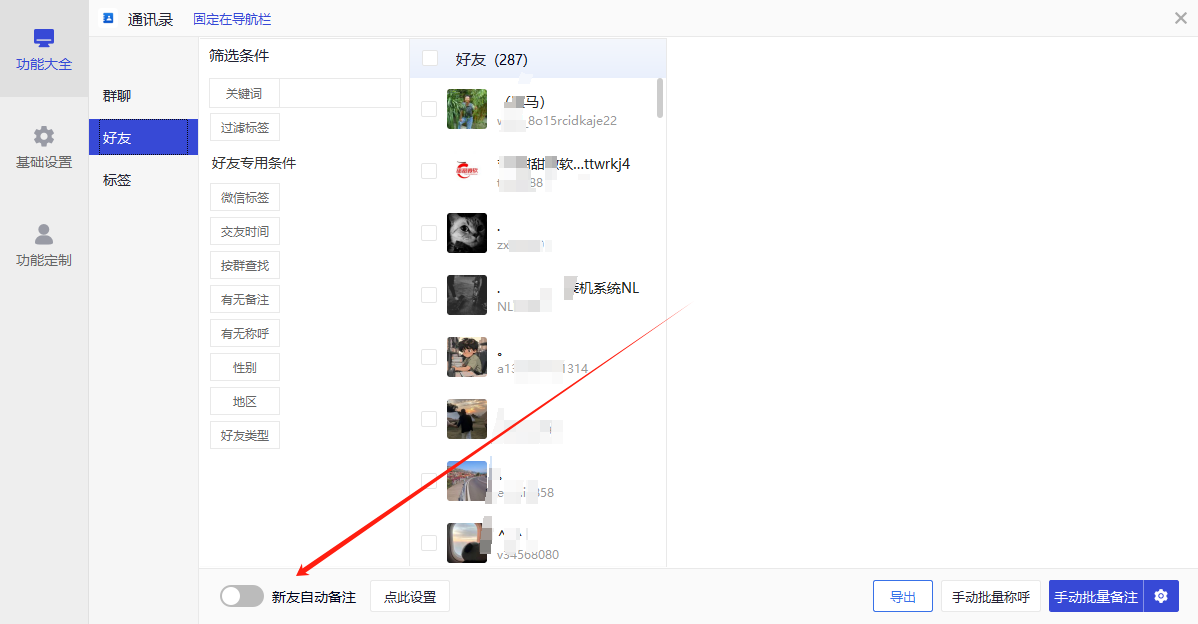The image size is (1198, 624).
Task: Check the box beside black cat contact
Action: tap(429, 233)
